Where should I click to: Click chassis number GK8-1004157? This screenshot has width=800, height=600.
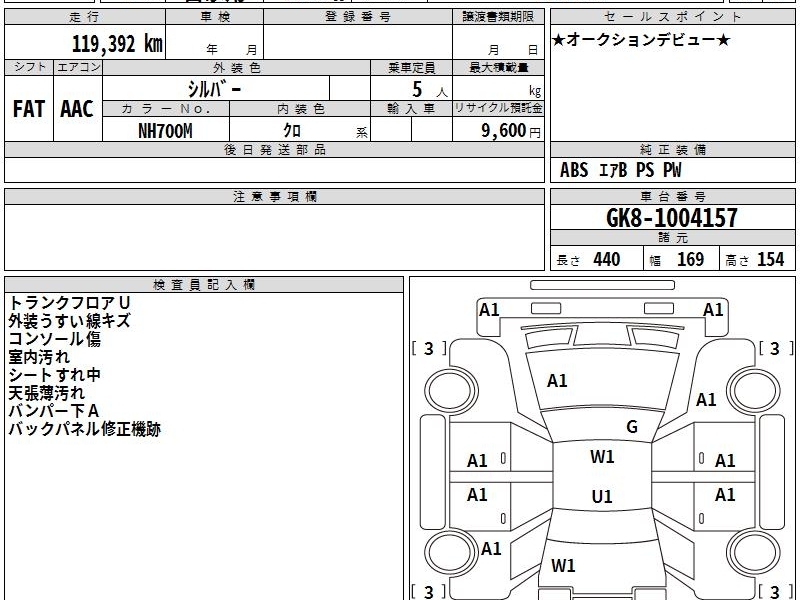point(672,218)
